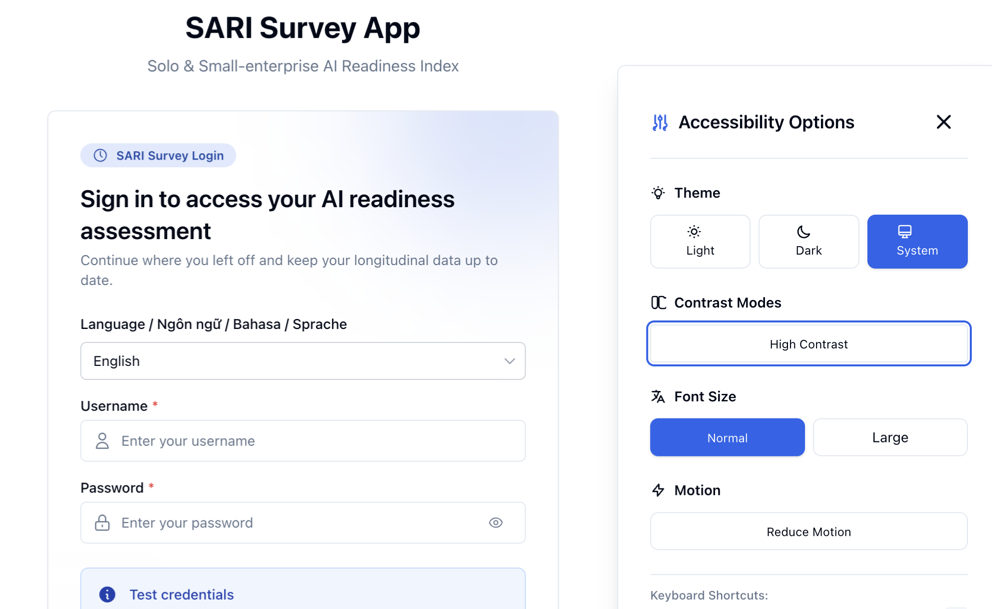Click the sliders icon beside Accessibility Options
Screen dimensions: 993x609
(660, 123)
